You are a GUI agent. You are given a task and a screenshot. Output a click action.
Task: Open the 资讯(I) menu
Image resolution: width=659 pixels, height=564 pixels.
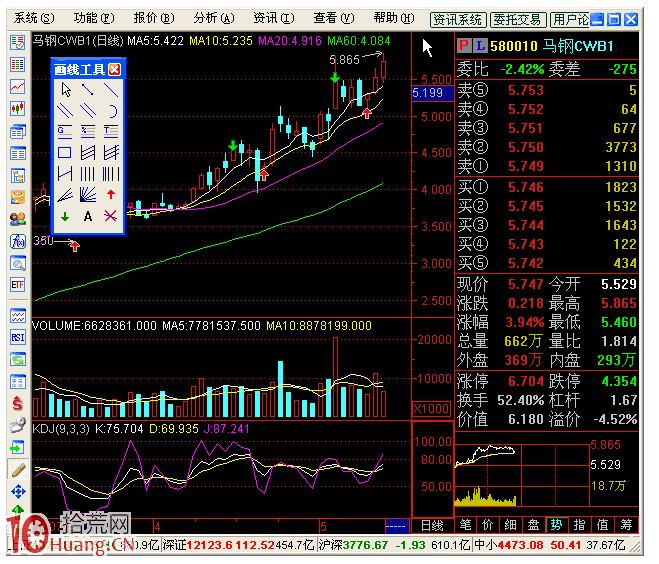coord(274,18)
